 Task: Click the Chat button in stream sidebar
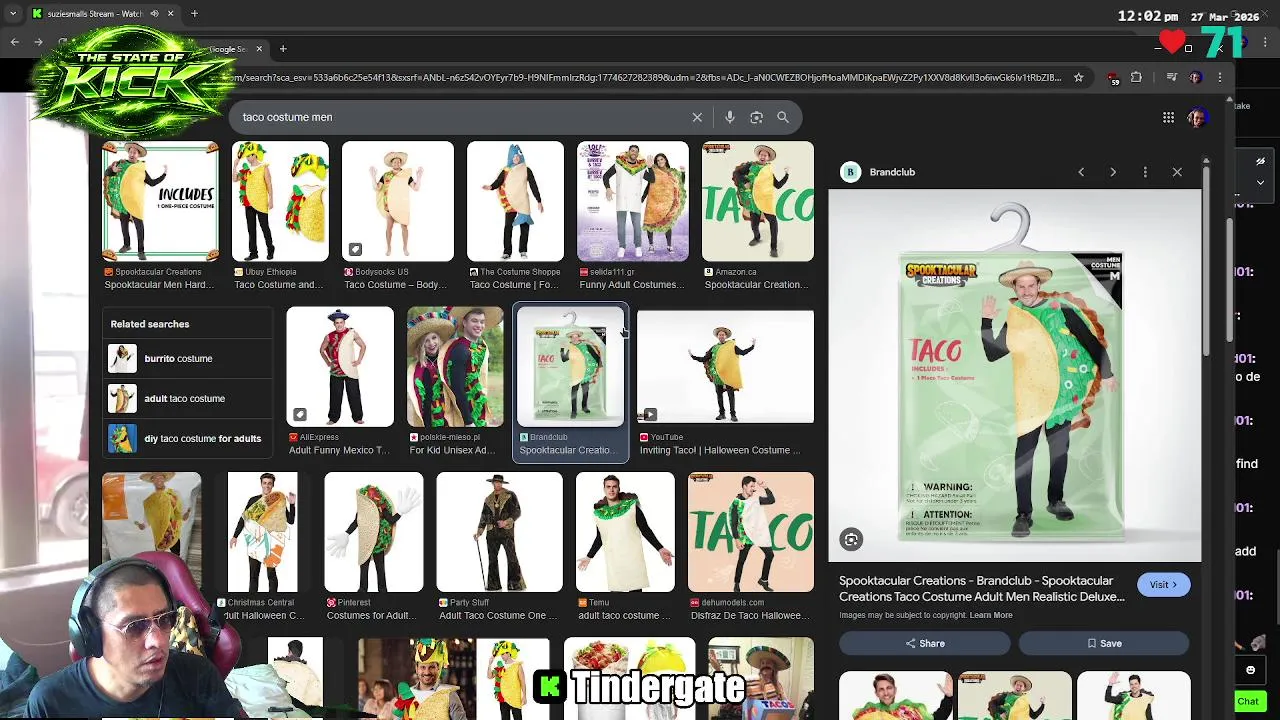pos(1248,702)
